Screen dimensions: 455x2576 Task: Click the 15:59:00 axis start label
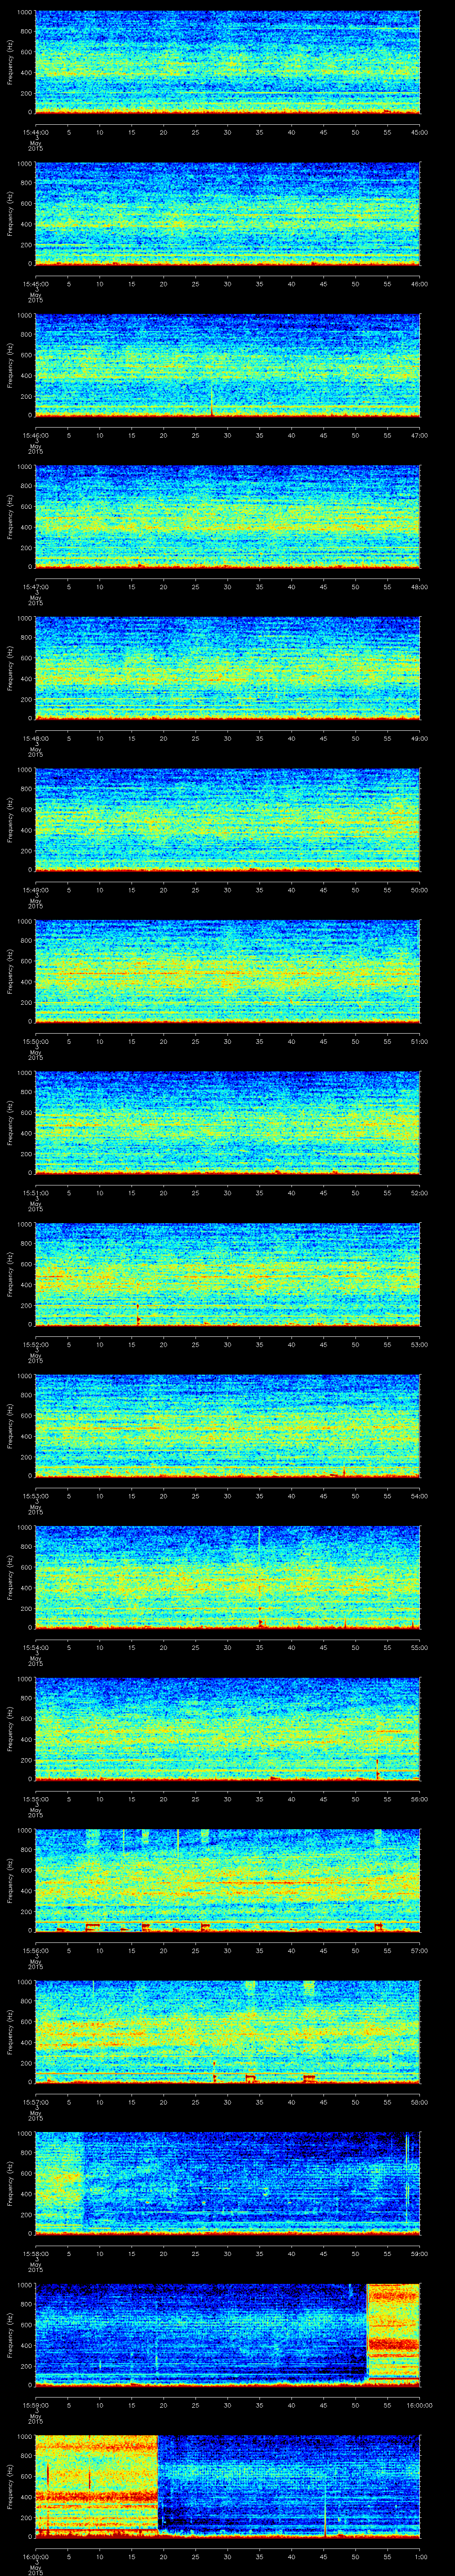[x=35, y=2404]
